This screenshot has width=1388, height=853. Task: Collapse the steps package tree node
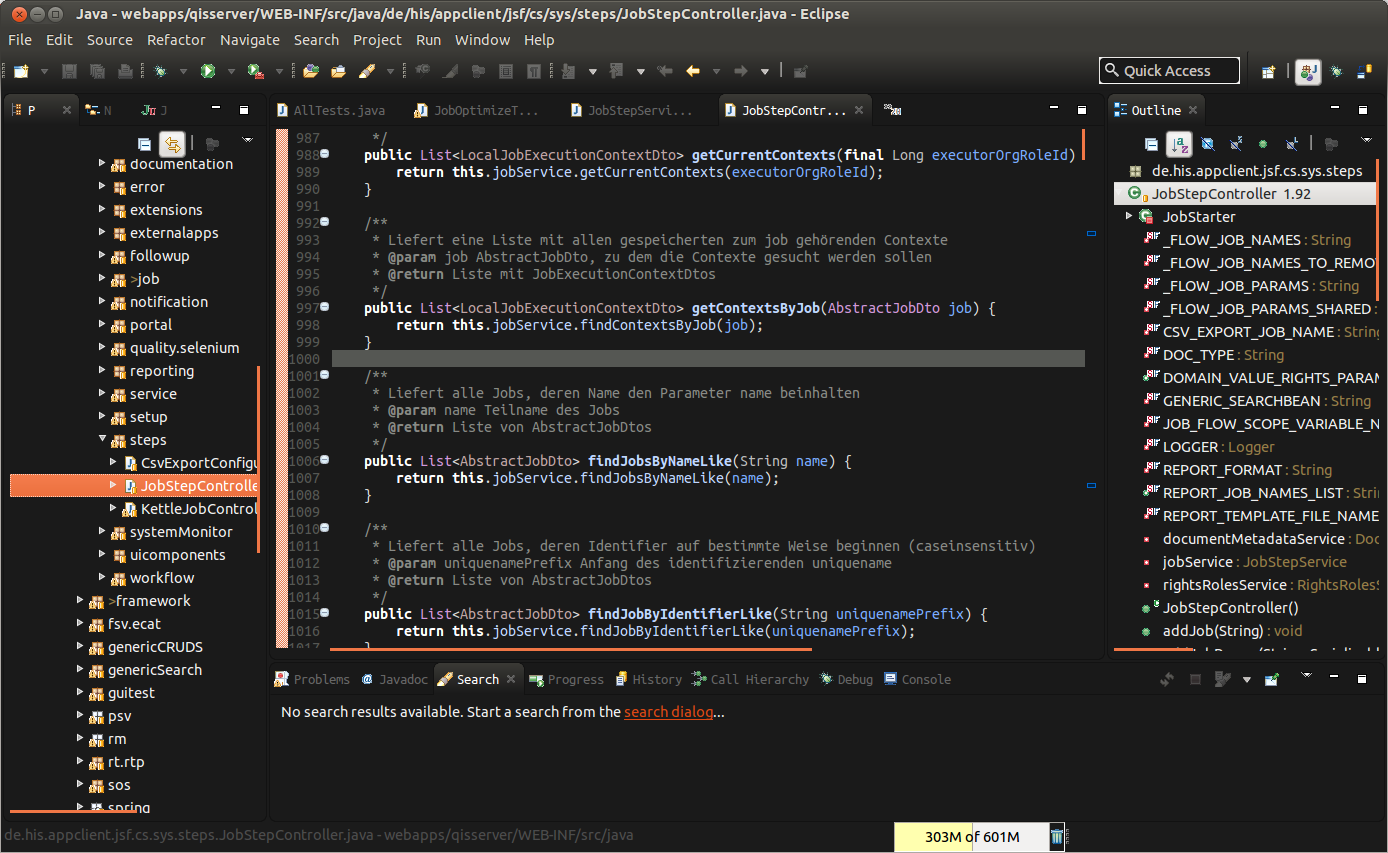tap(103, 440)
